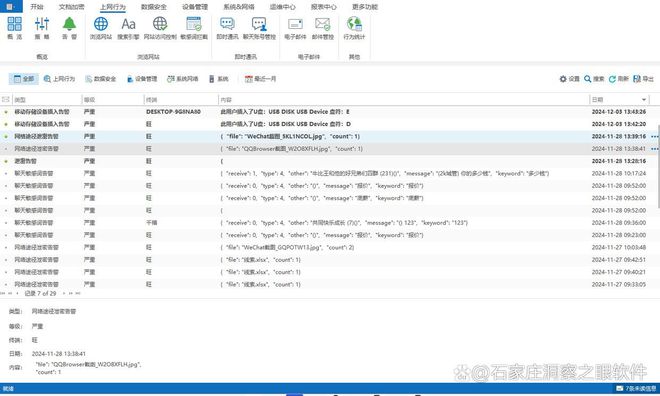Switch to the 开始 ribbon tab
Viewport: 660px width, 396px height.
[x=37, y=7]
